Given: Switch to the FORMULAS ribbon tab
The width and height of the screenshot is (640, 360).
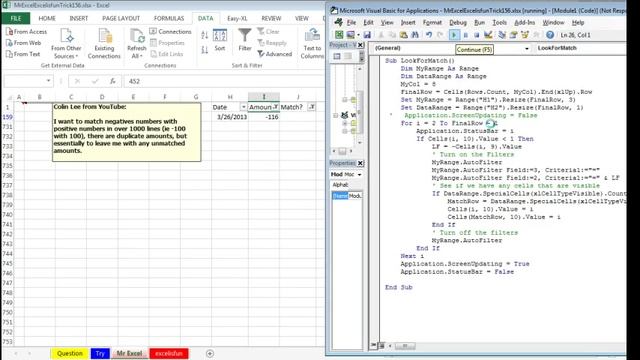Looking at the screenshot, I should pos(169,18).
